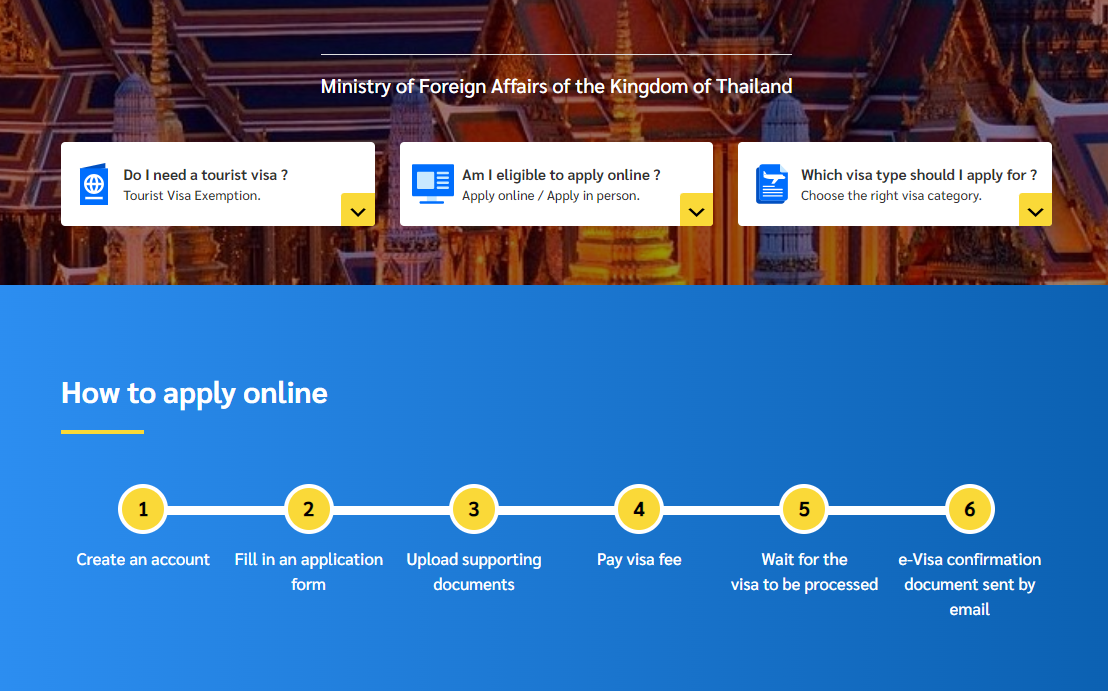Click 'Choose the right visa category.' subtitle

[x=891, y=196]
